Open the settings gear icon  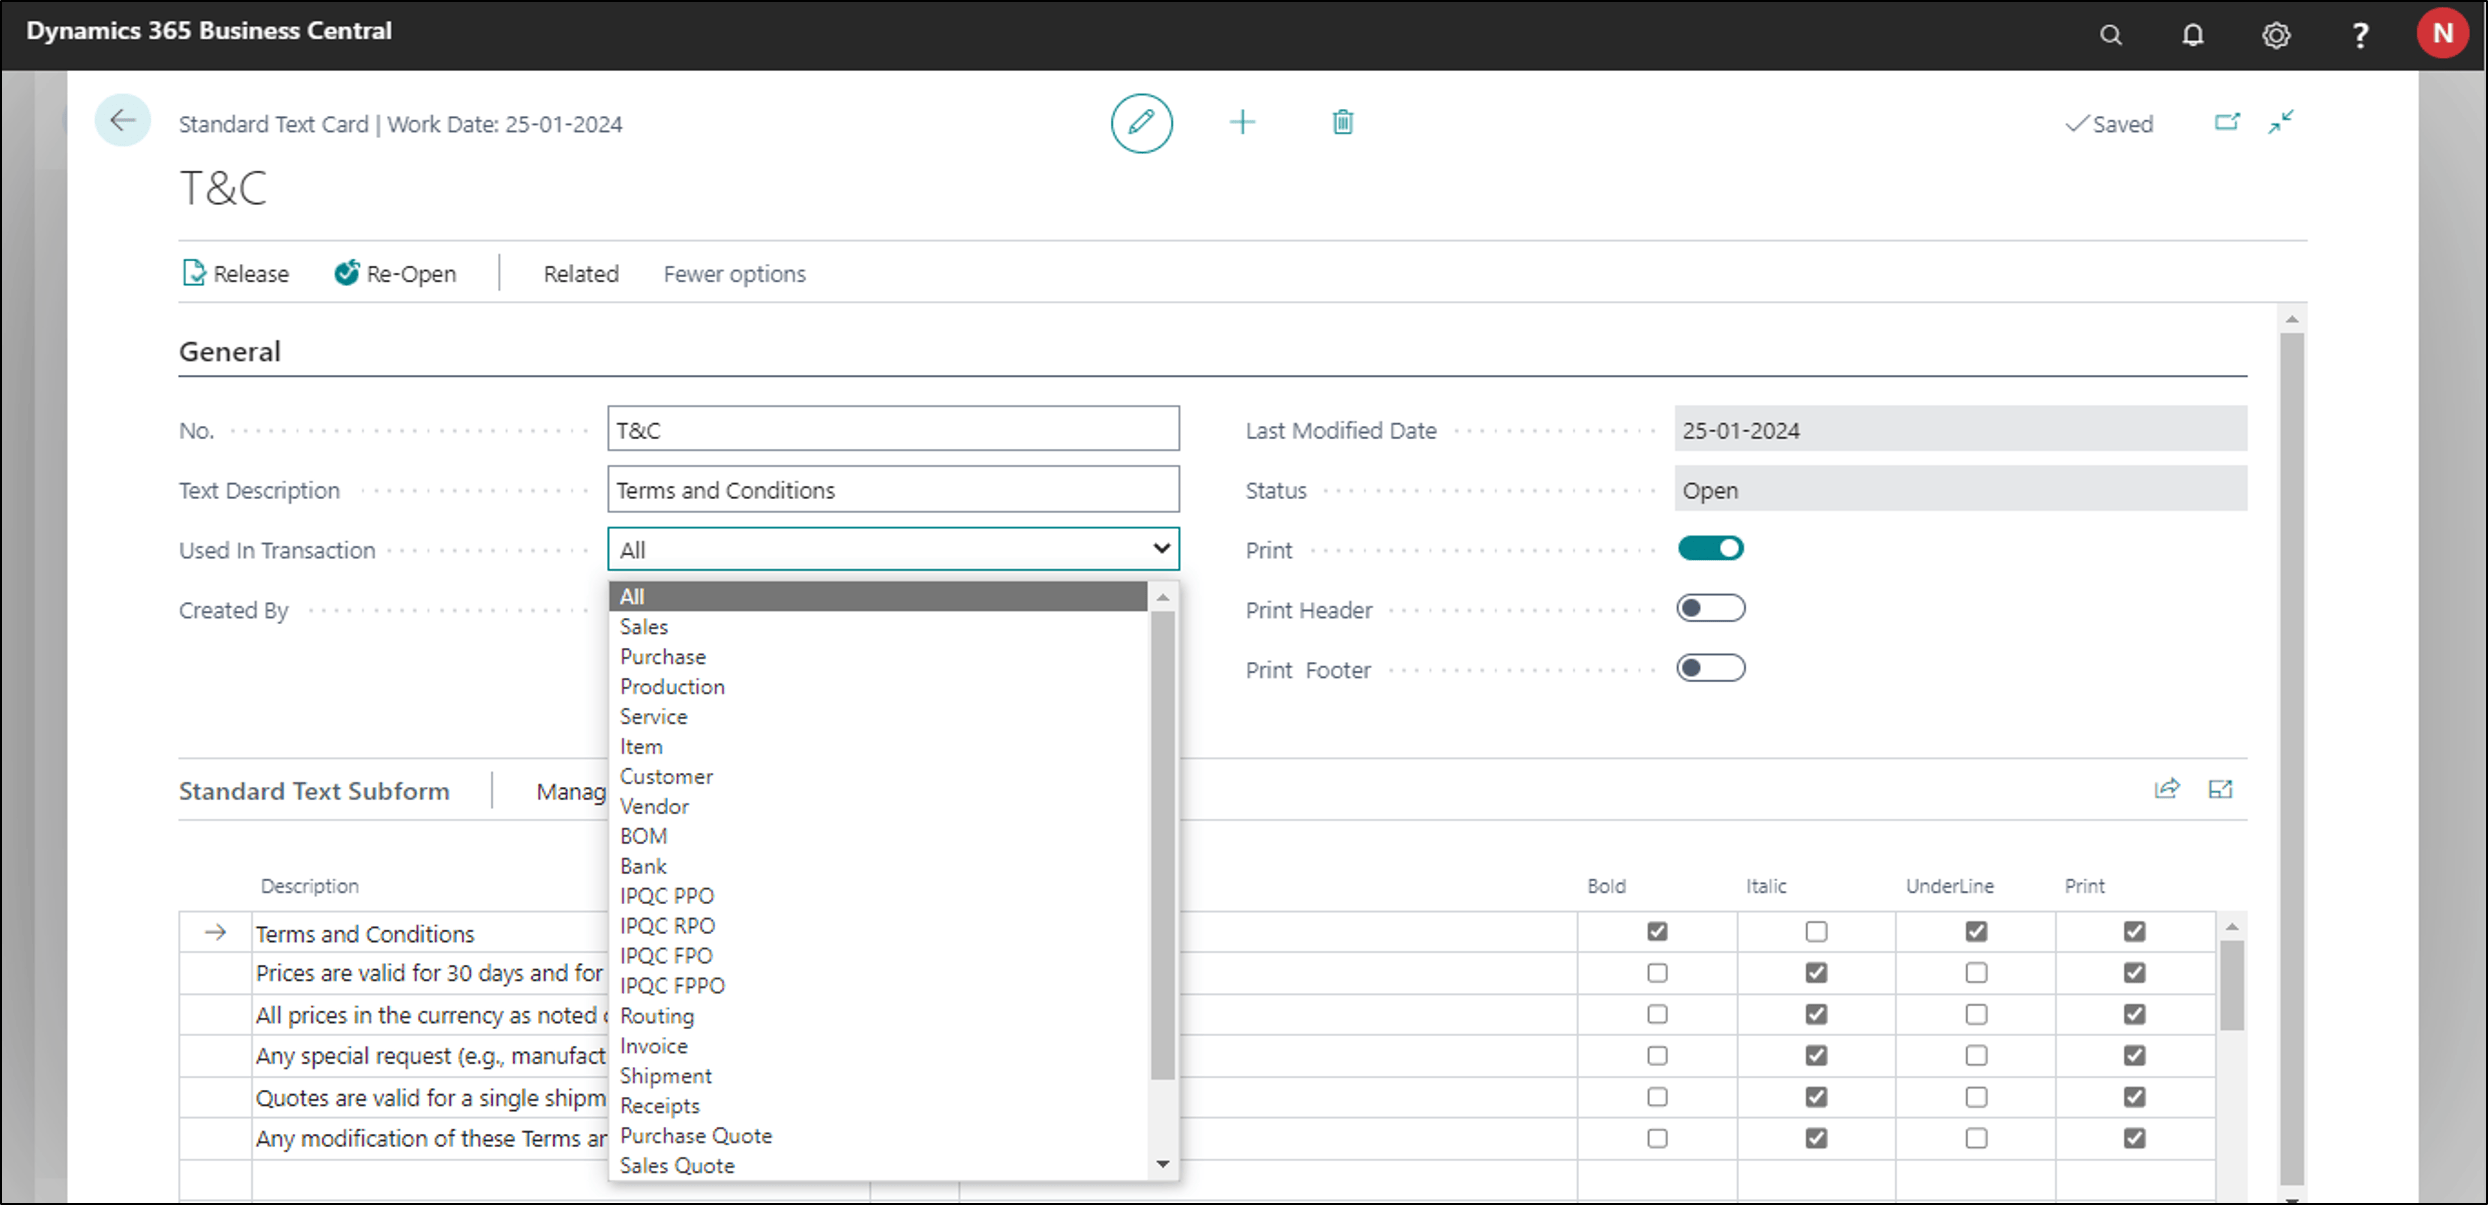2275,35
